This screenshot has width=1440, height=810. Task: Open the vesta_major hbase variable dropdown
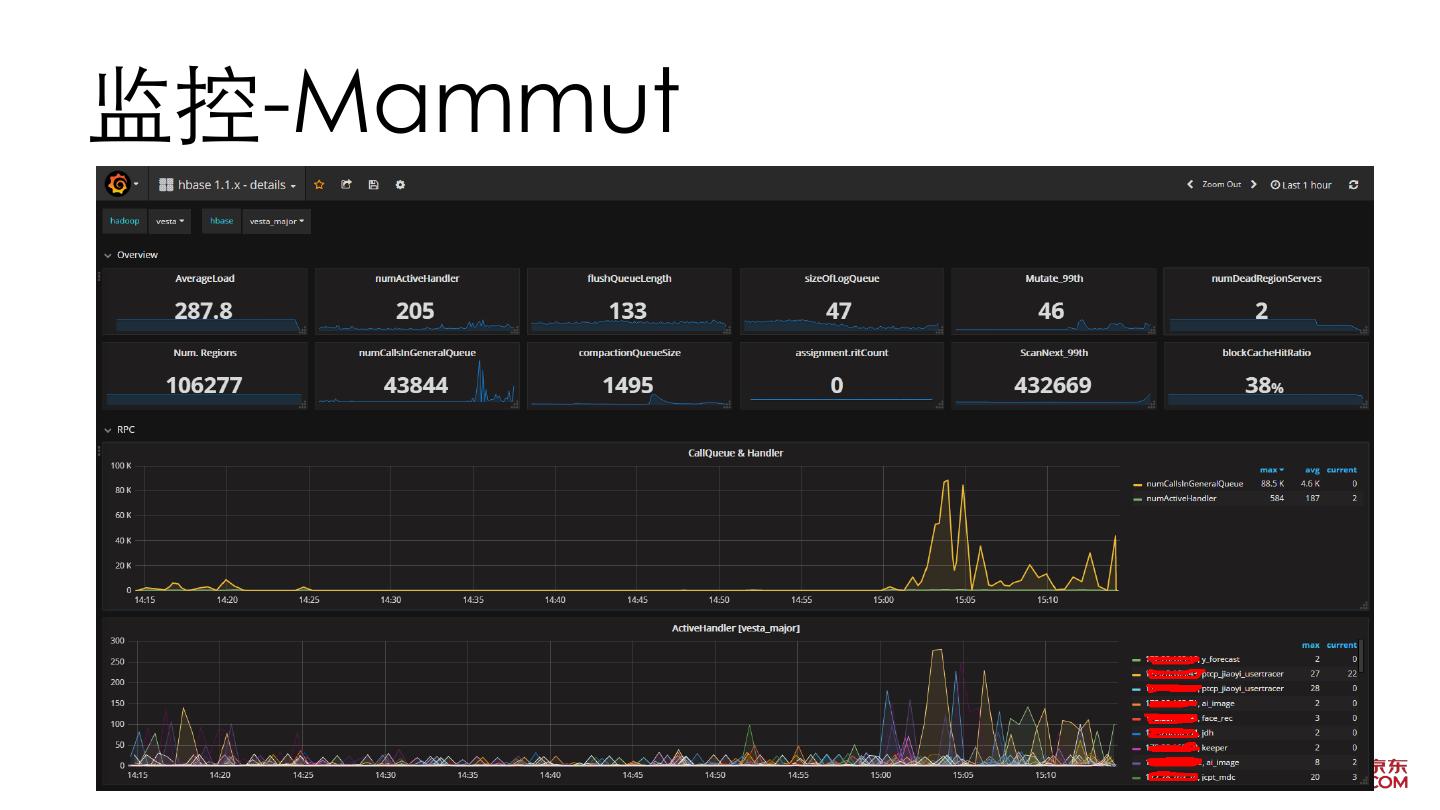point(276,221)
